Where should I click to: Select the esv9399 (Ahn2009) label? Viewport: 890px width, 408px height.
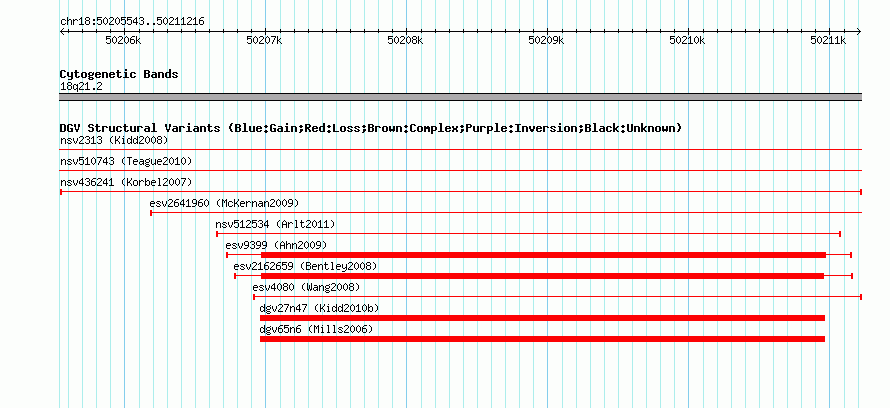click(276, 245)
